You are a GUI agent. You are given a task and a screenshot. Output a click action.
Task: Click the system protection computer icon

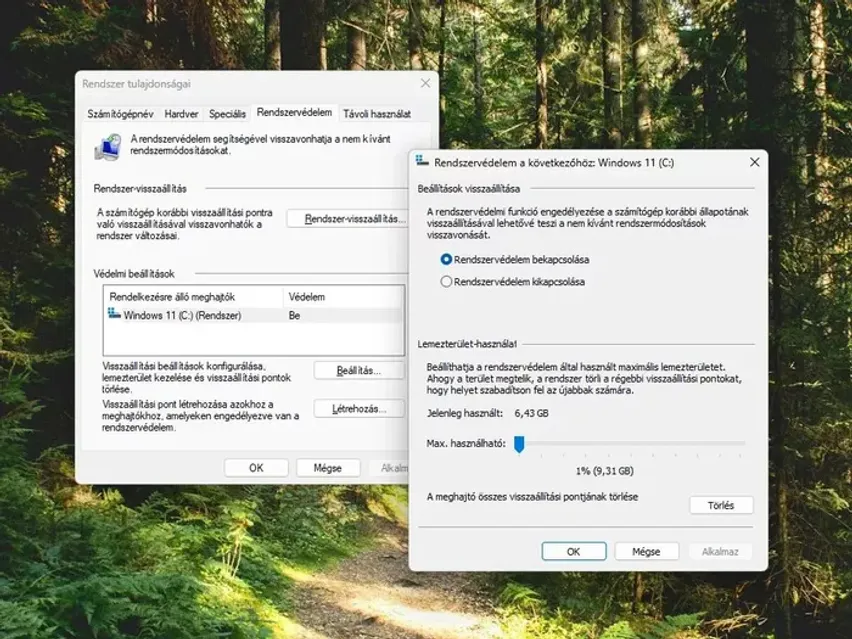[108, 147]
